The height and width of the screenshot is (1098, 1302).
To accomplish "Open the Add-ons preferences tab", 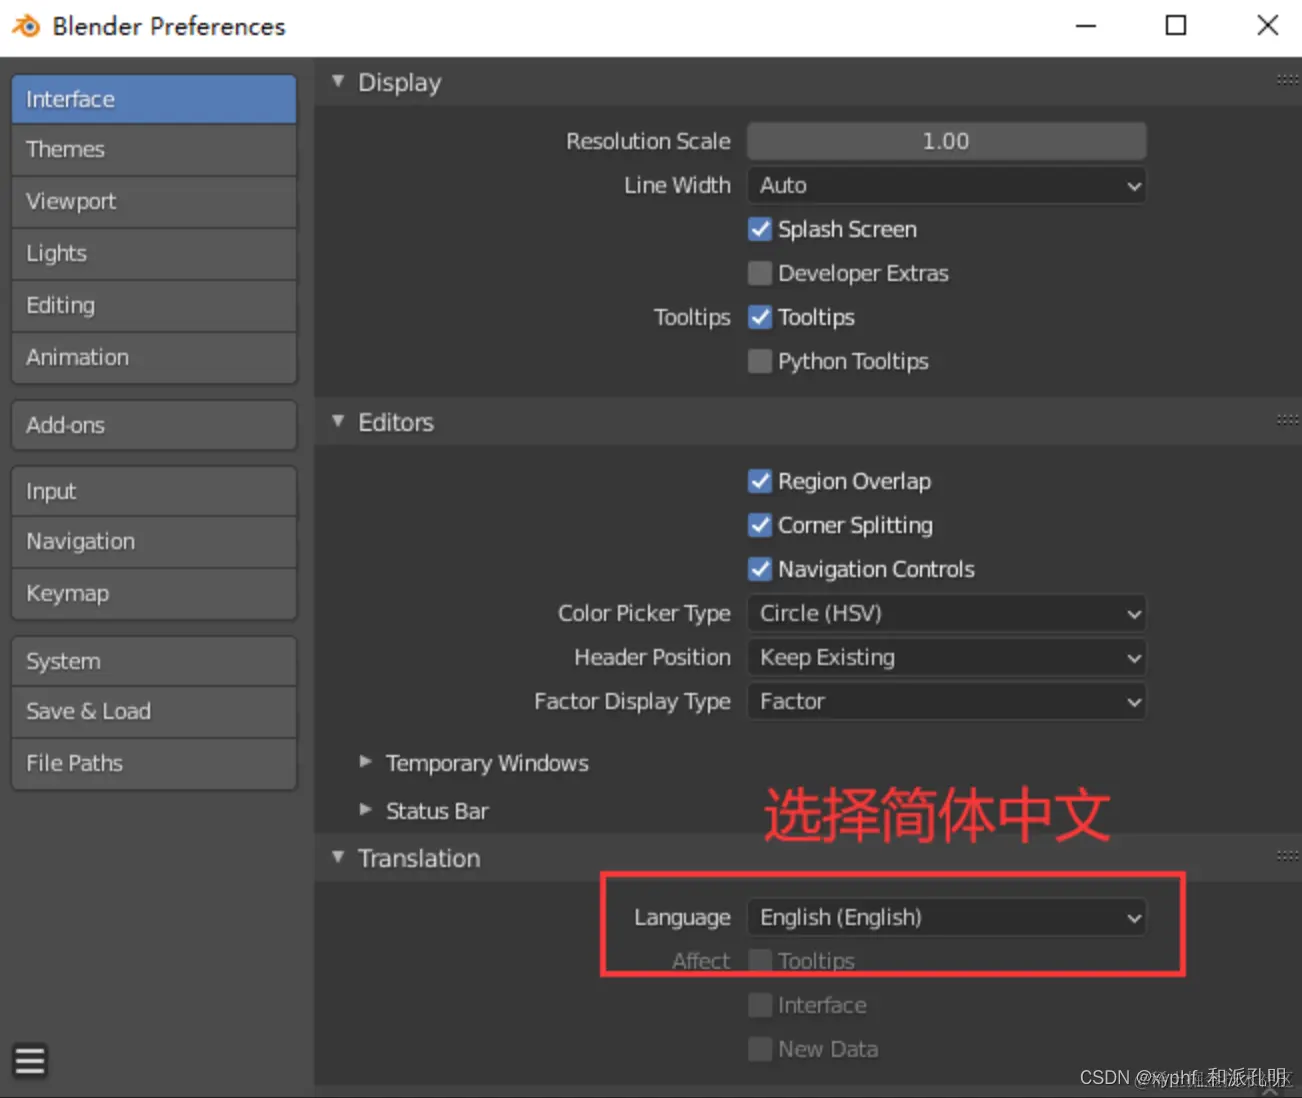I will [154, 425].
